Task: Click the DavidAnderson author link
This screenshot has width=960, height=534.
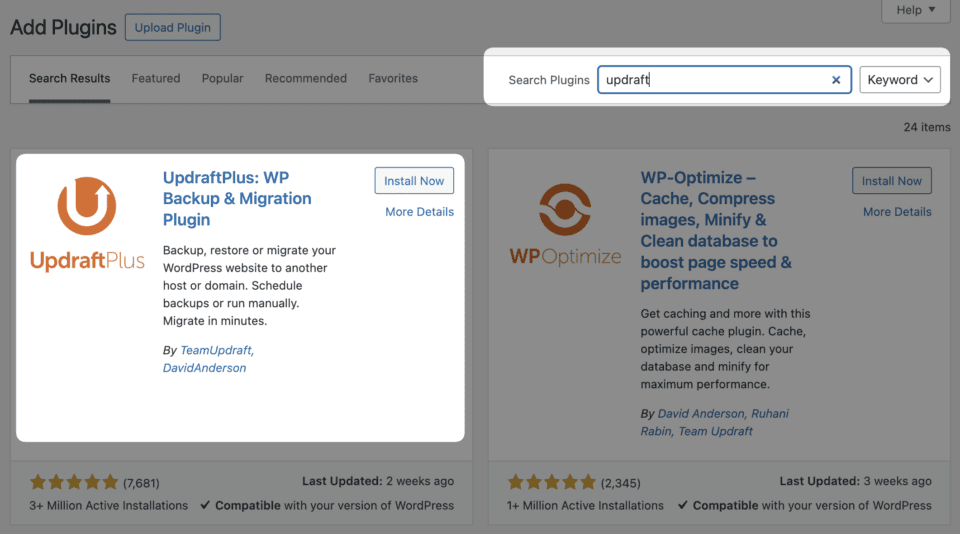Action: (204, 368)
